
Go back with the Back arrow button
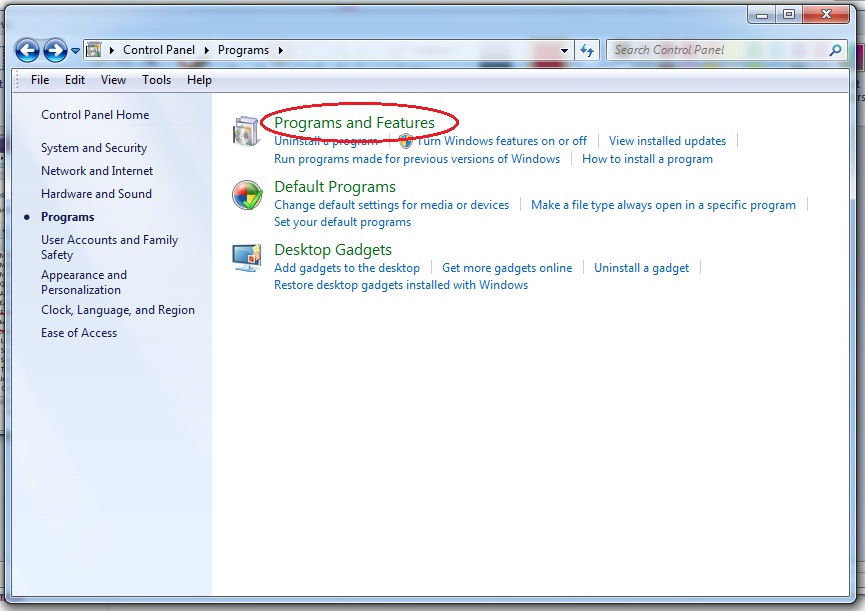click(x=27, y=51)
